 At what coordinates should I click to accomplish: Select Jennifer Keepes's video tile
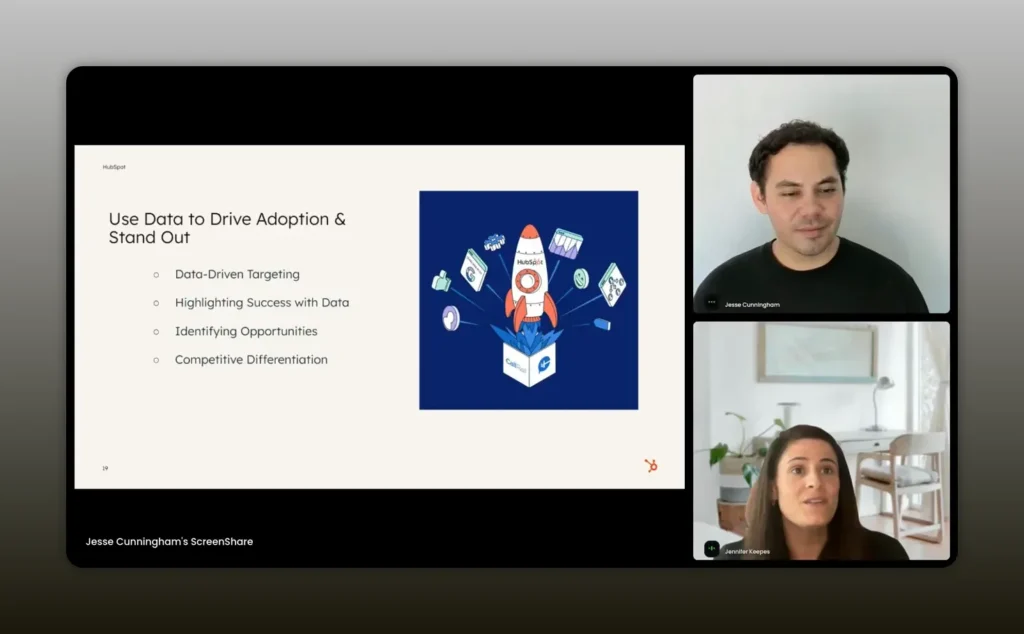(x=821, y=440)
